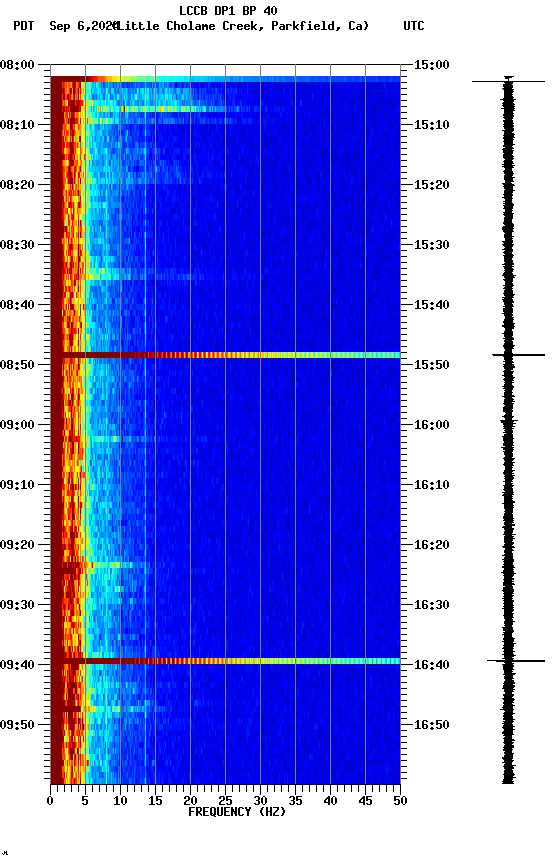
Task: Click the '5' frequency axis label
Action: (85, 801)
